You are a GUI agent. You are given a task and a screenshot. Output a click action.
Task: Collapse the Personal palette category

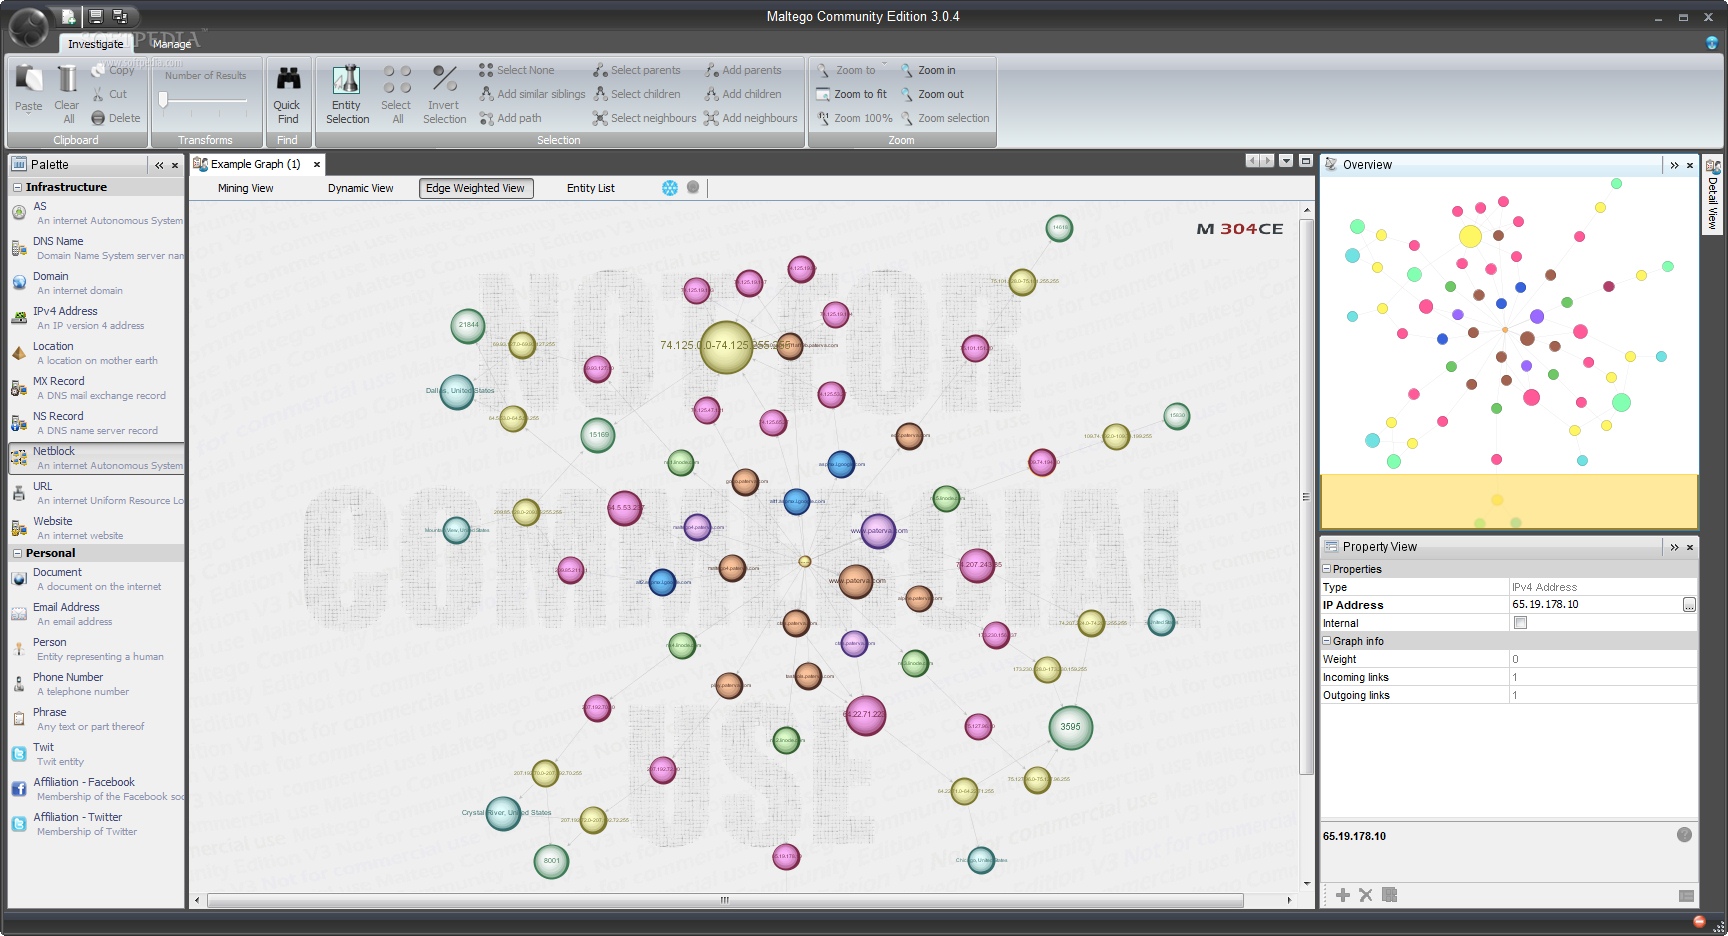[x=17, y=553]
